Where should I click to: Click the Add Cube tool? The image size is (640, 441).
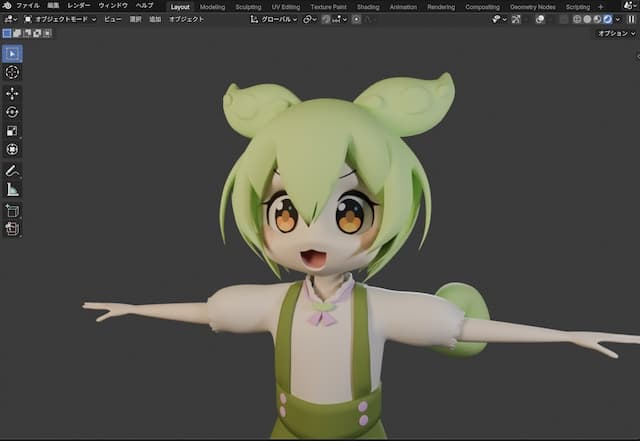pos(12,210)
